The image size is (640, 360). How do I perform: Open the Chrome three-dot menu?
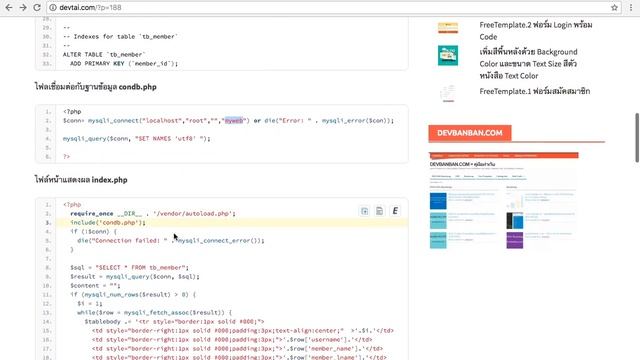click(x=631, y=7)
